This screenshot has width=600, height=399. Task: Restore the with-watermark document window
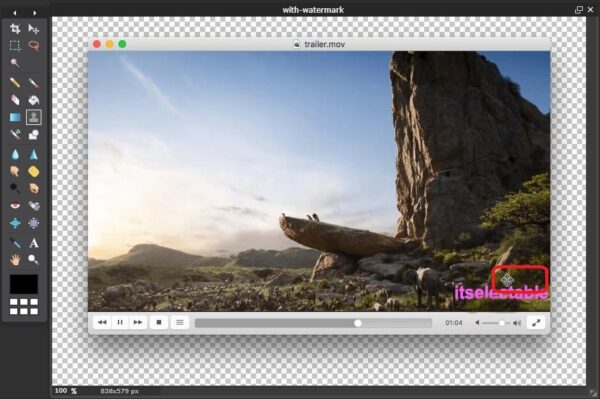(x=579, y=10)
